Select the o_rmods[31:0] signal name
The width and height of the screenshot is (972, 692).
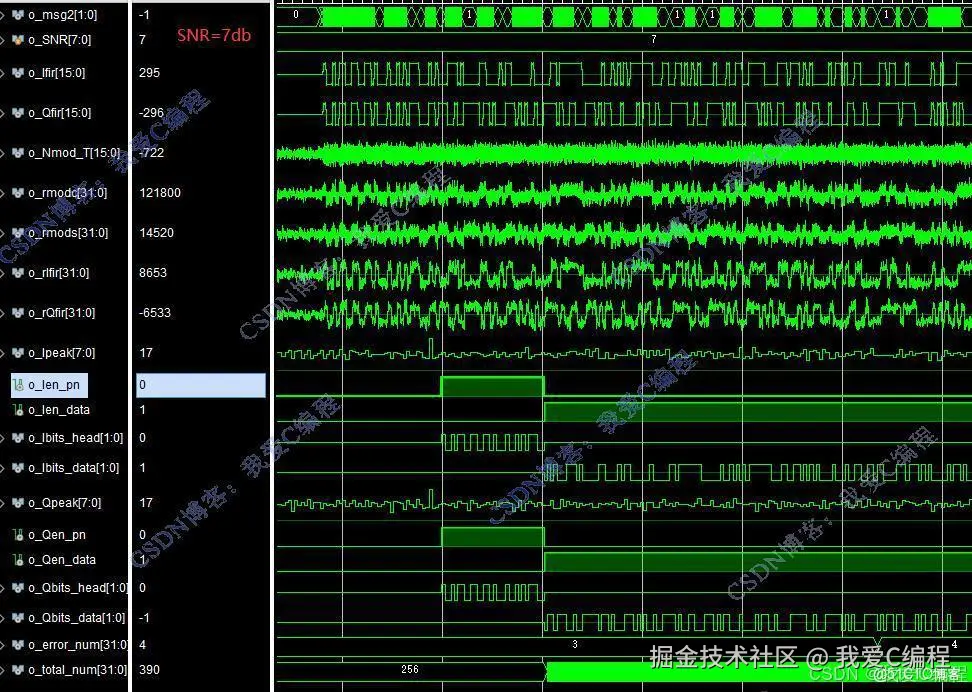click(x=68, y=233)
